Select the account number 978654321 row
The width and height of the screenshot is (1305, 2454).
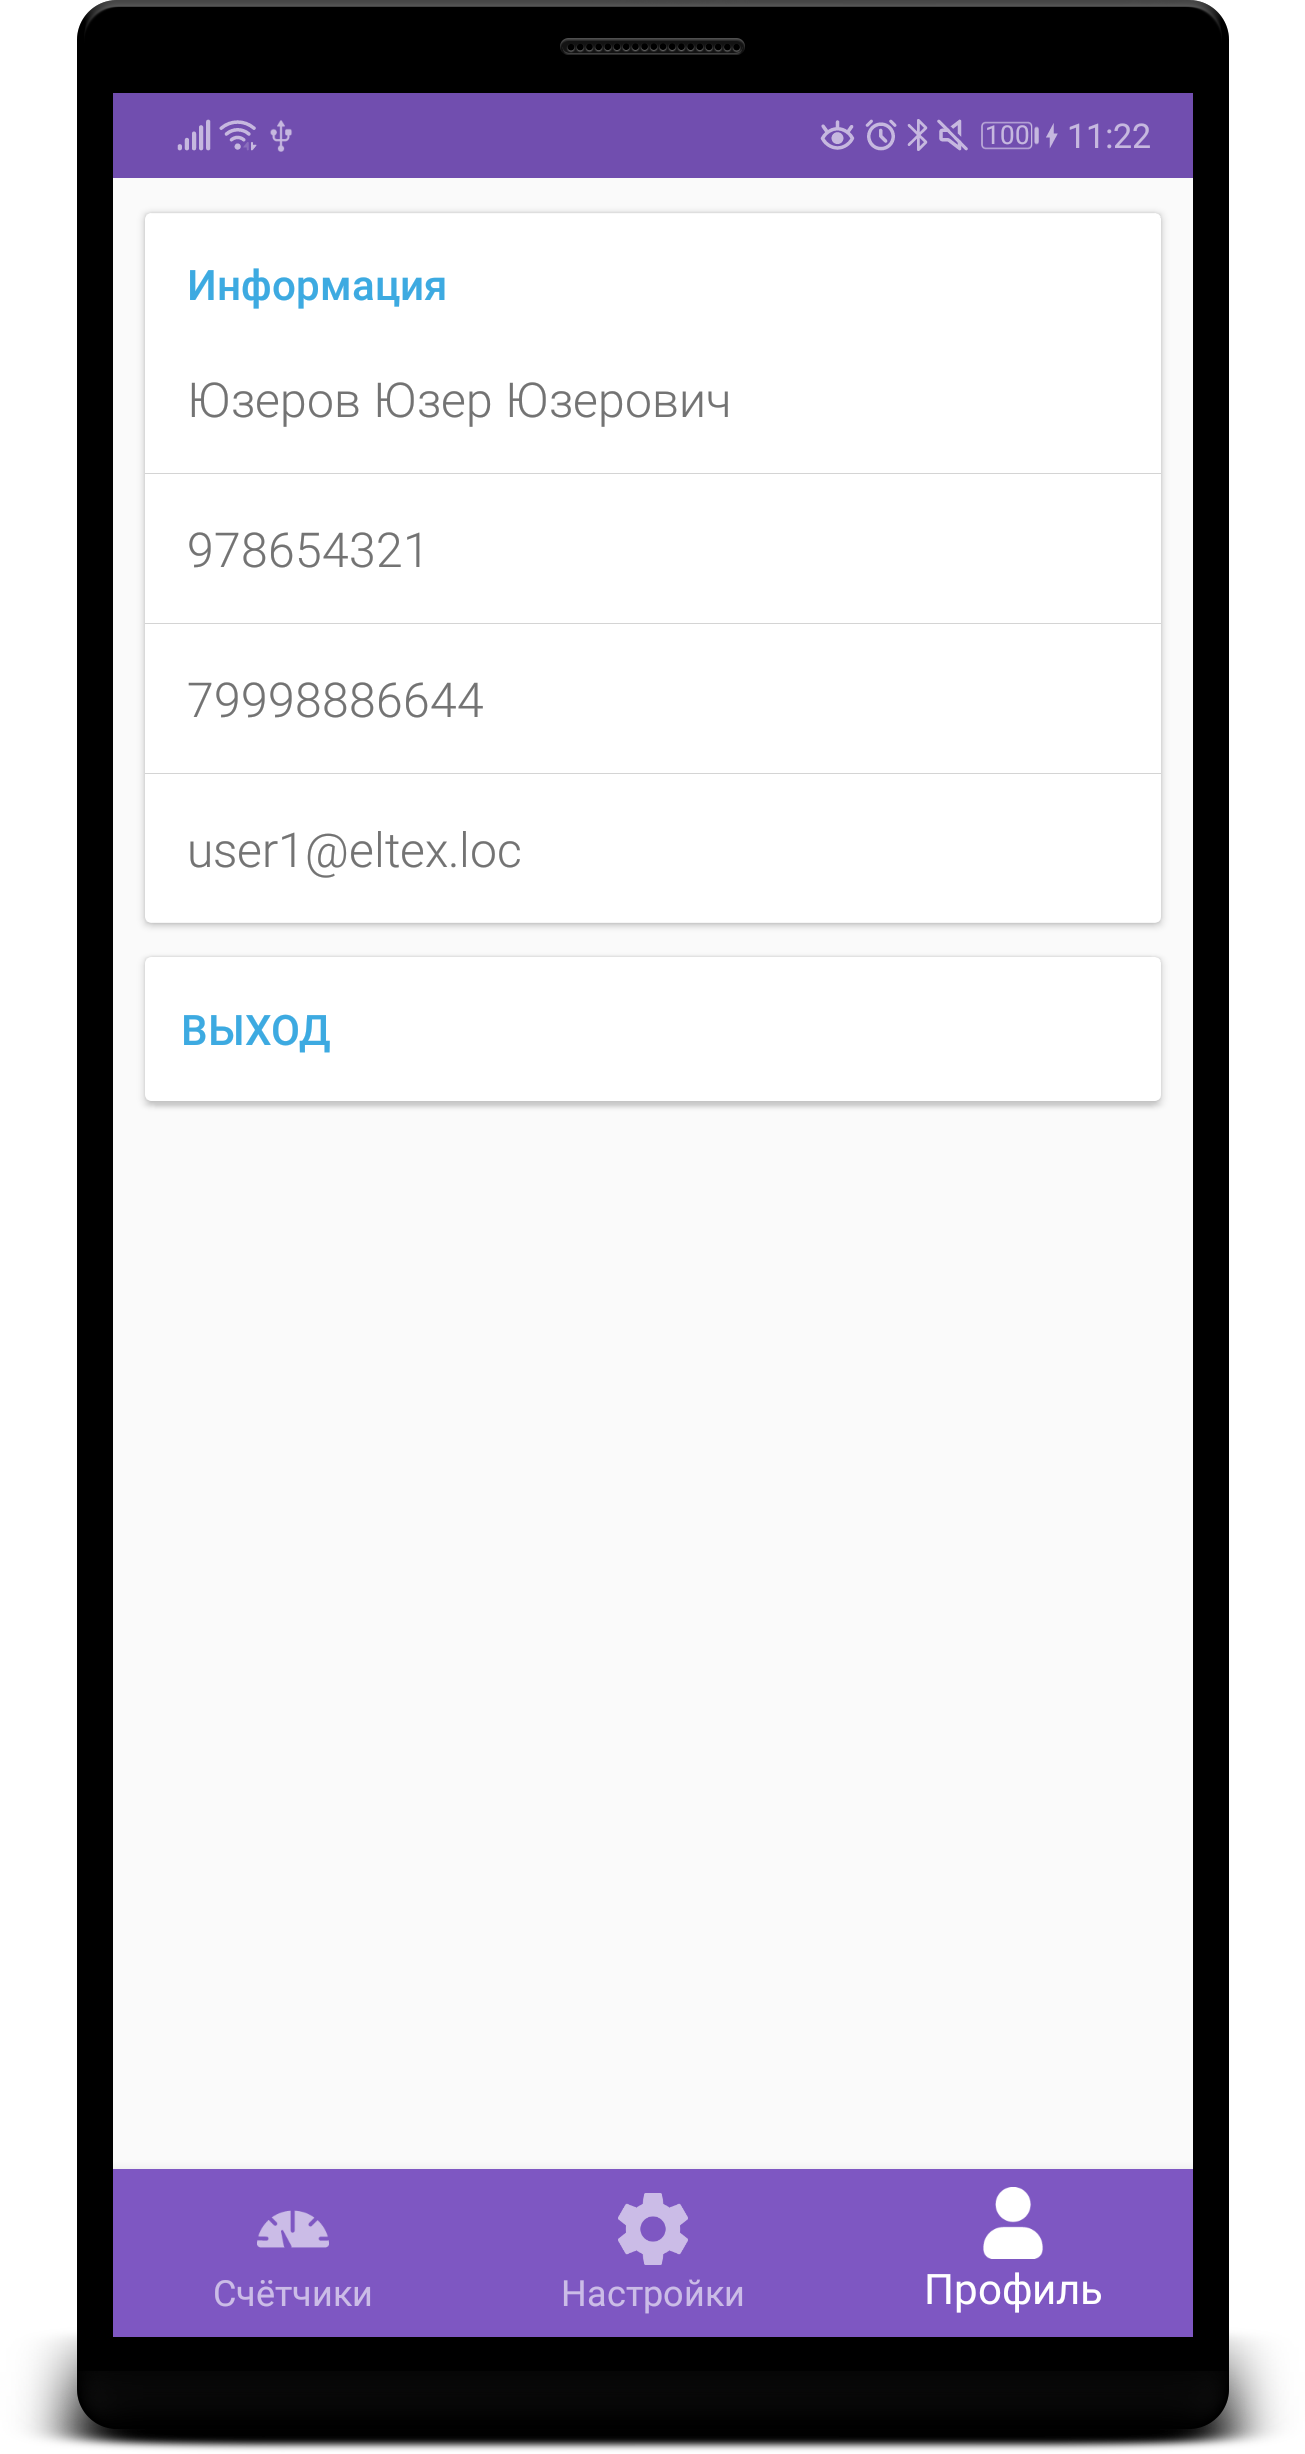pyautogui.click(x=653, y=549)
